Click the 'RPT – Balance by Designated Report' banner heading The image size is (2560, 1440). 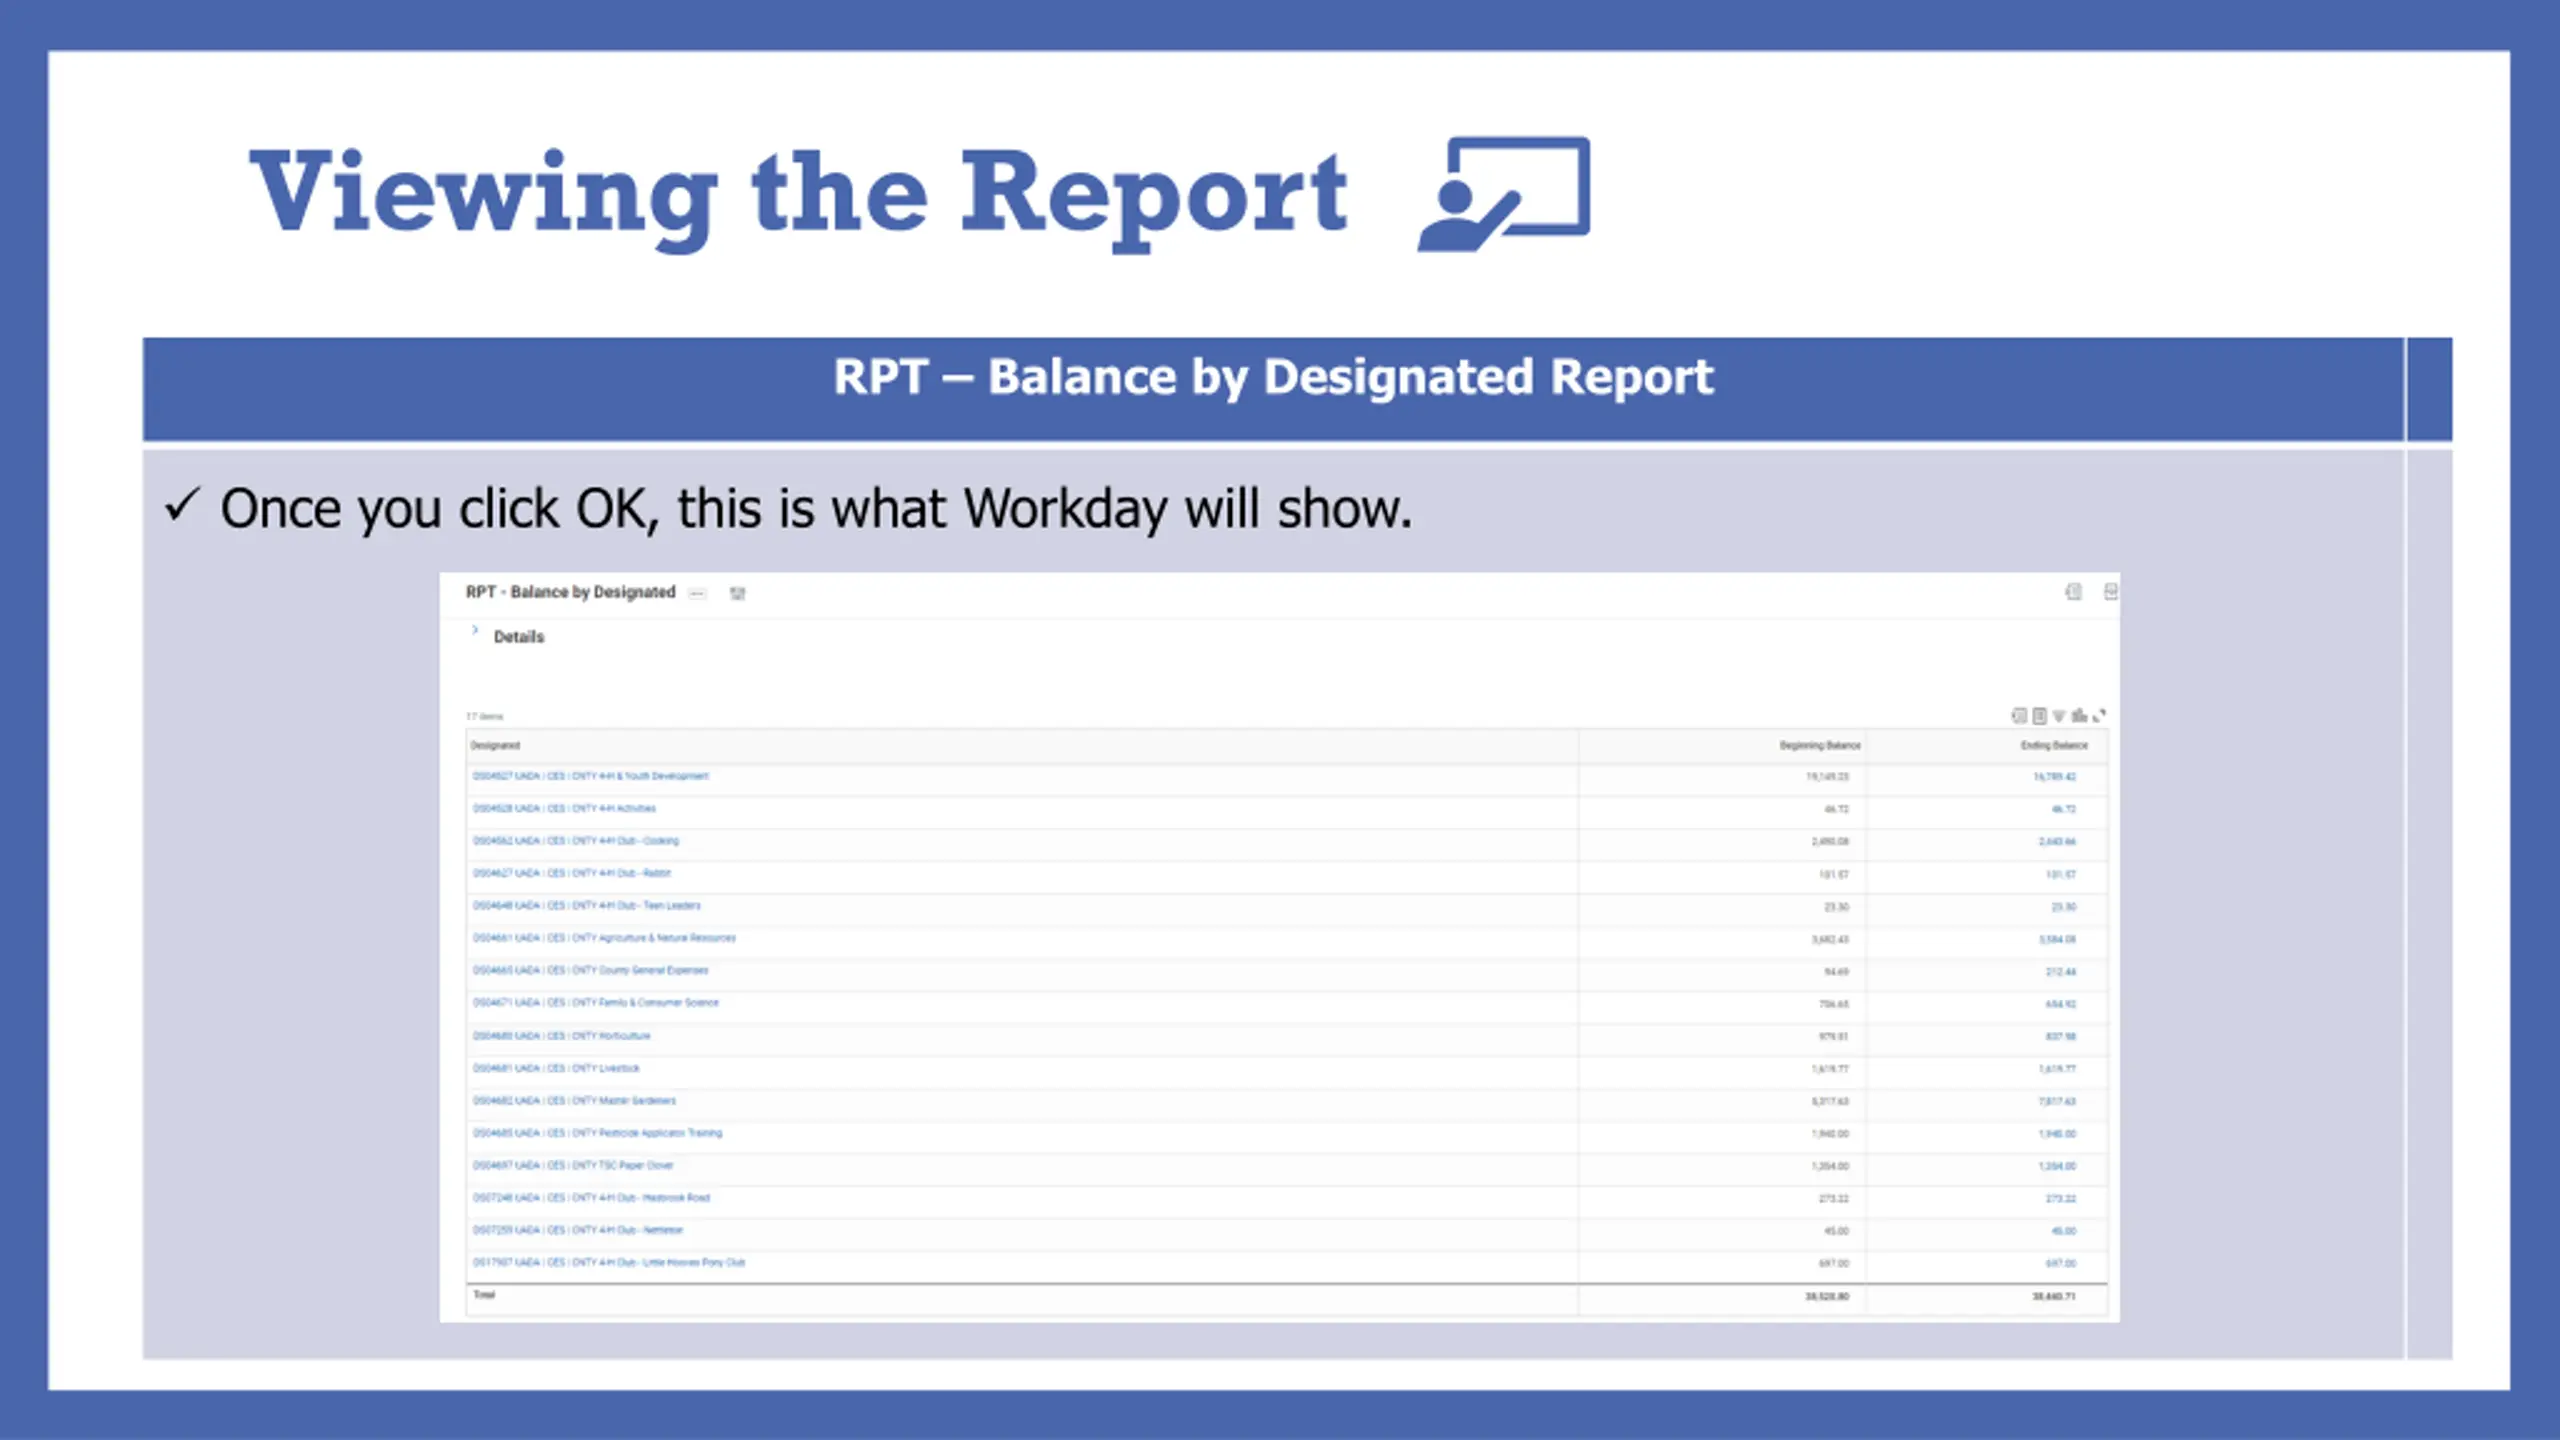(1273, 378)
